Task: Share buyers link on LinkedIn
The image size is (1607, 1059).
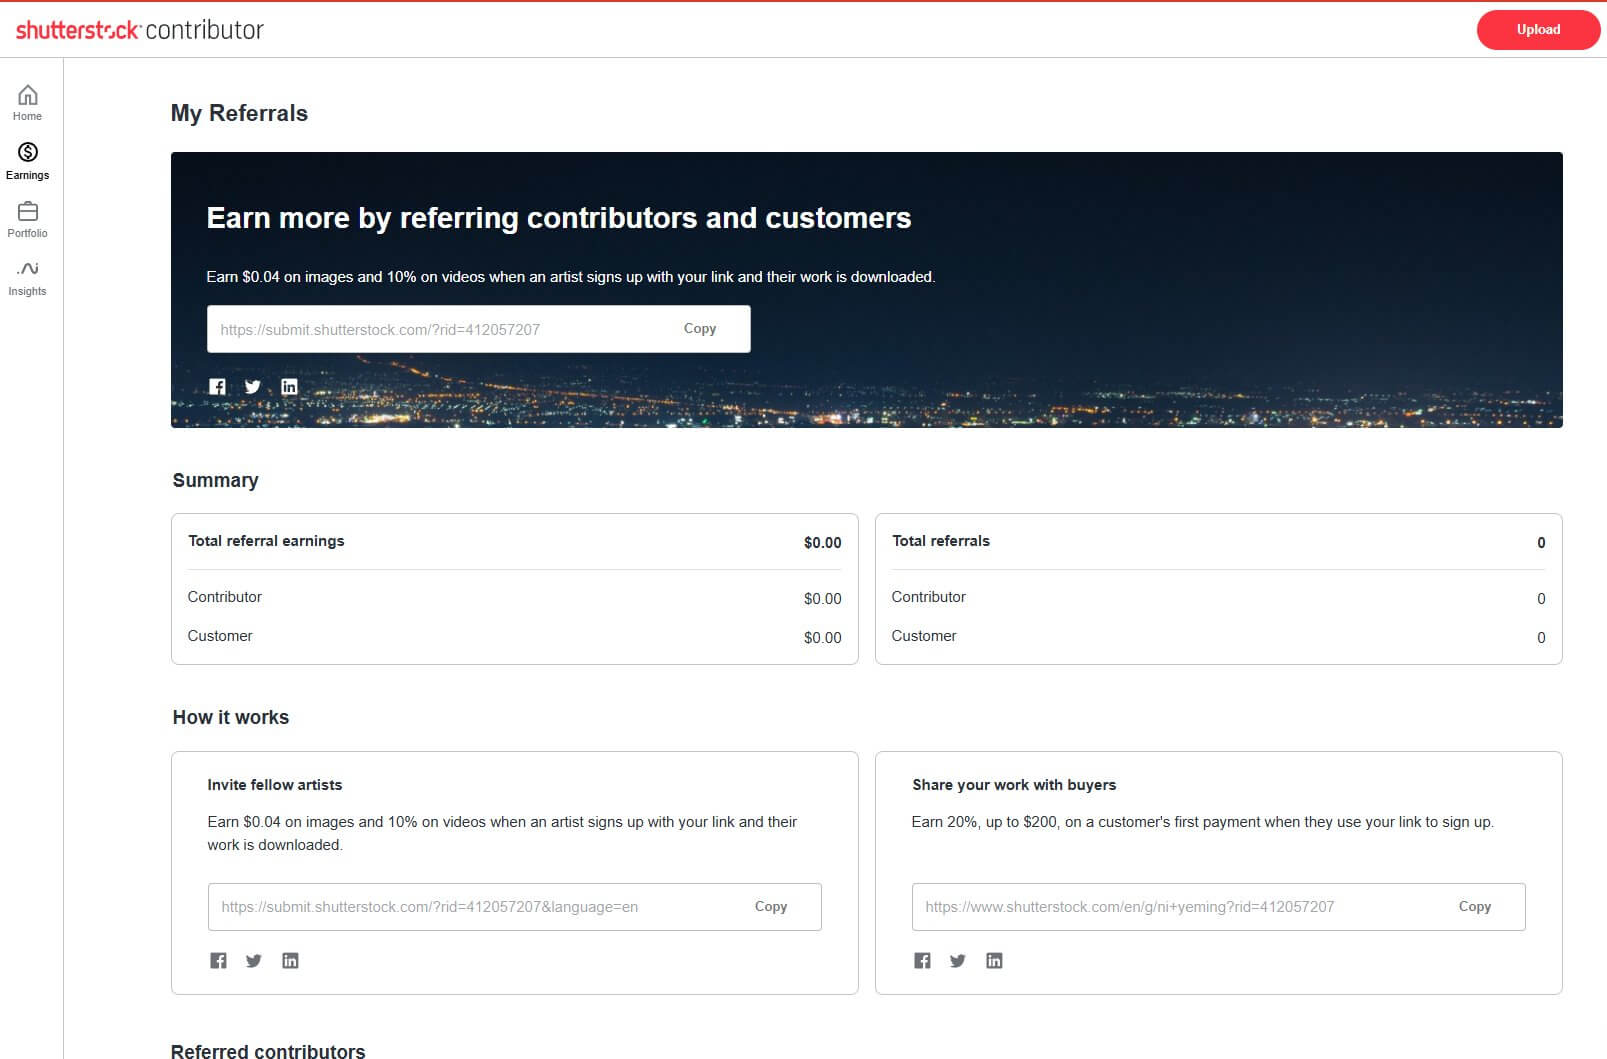Action: (994, 961)
